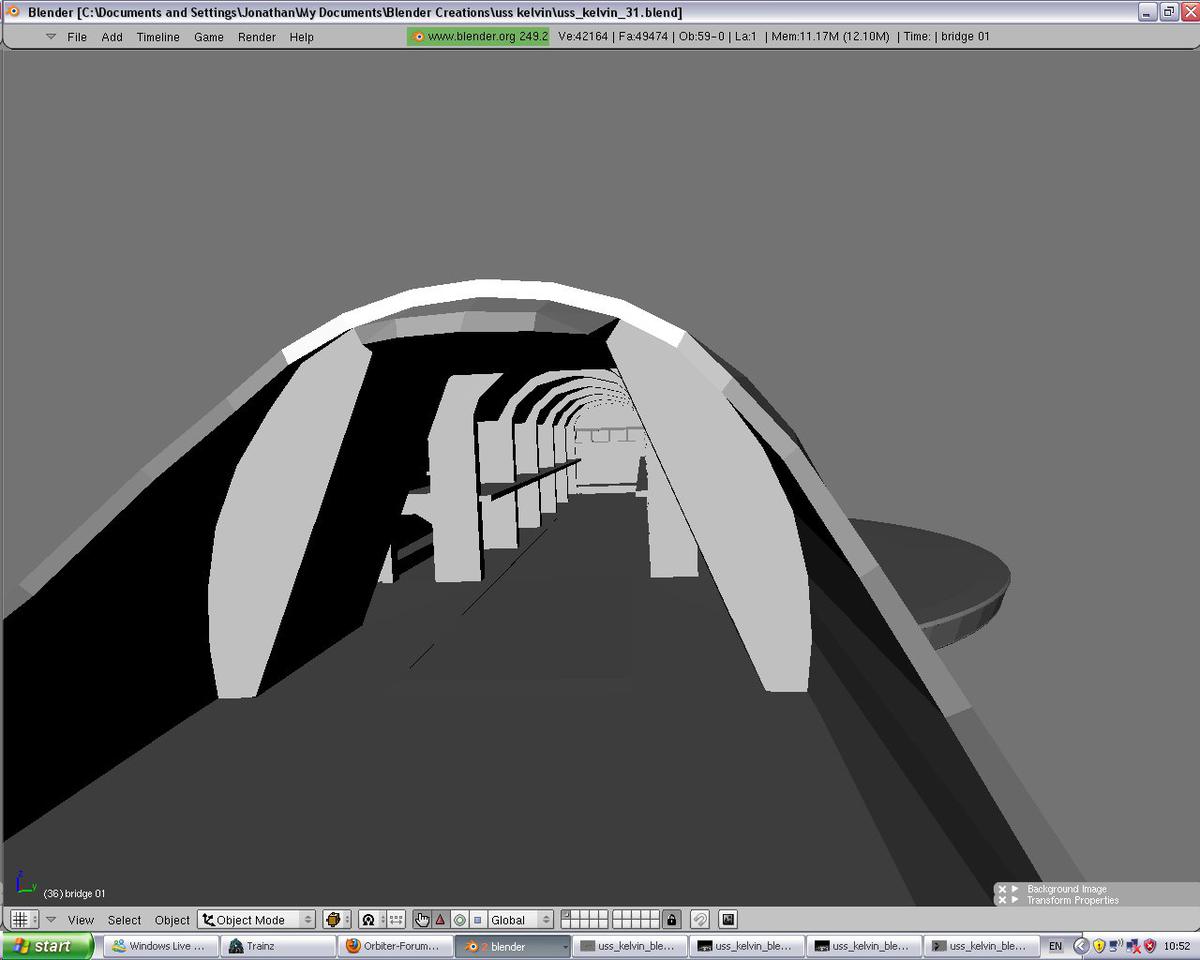Image resolution: width=1200 pixels, height=960 pixels.
Task: Open the EN language bar indicator
Action: click(1056, 945)
